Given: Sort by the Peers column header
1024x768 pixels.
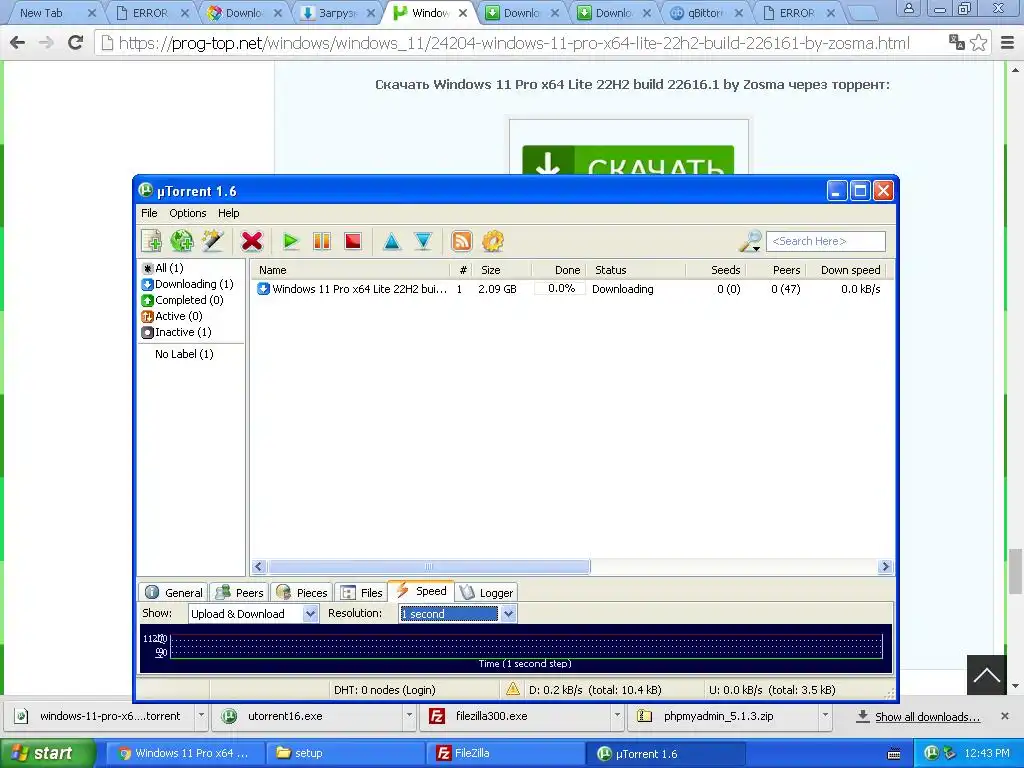Looking at the screenshot, I should point(776,270).
